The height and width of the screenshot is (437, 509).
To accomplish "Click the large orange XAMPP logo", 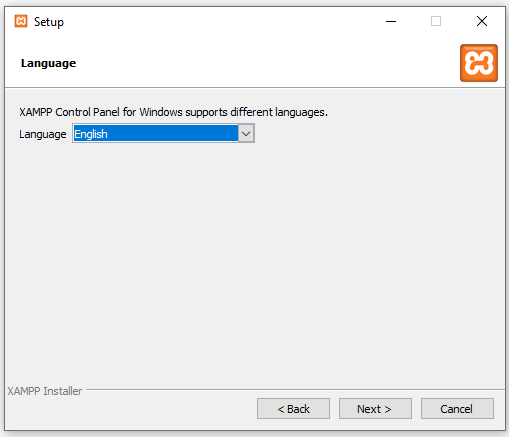I will click(479, 63).
